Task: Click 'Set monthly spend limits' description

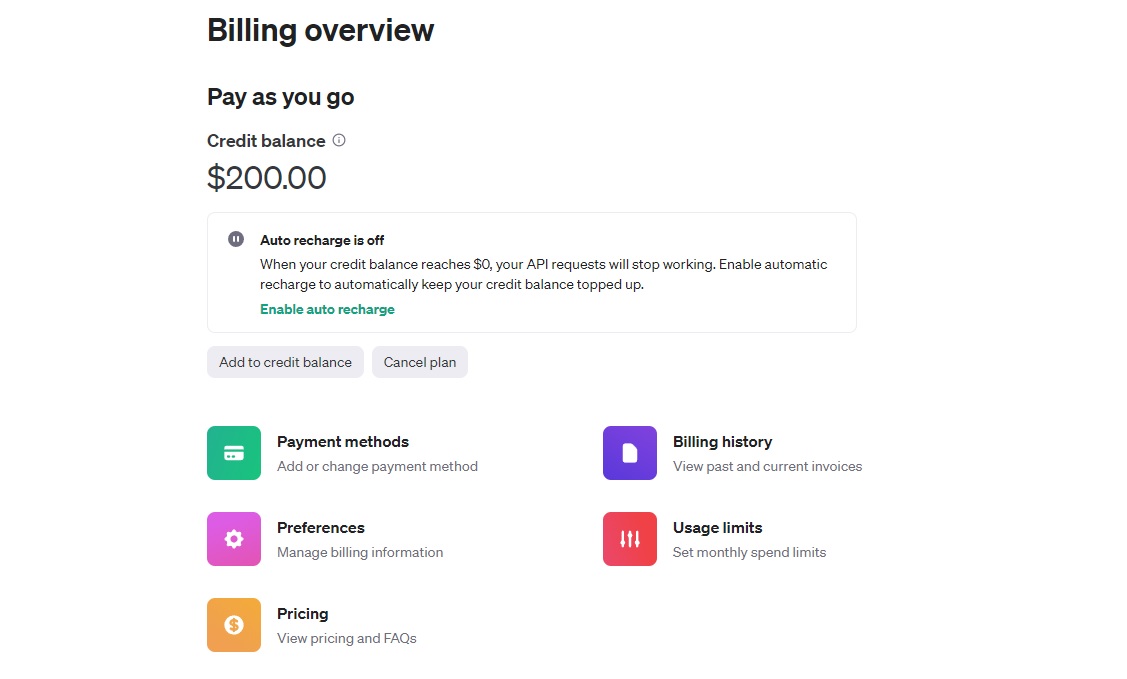Action: pos(749,552)
